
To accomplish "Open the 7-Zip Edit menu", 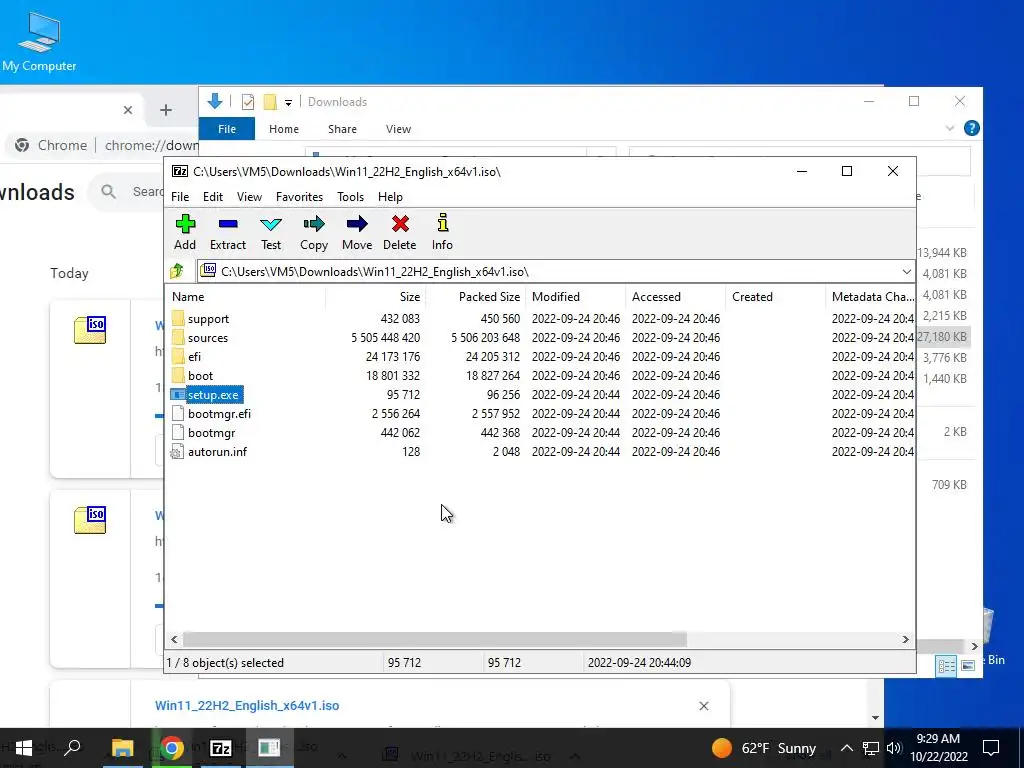I will tap(213, 197).
